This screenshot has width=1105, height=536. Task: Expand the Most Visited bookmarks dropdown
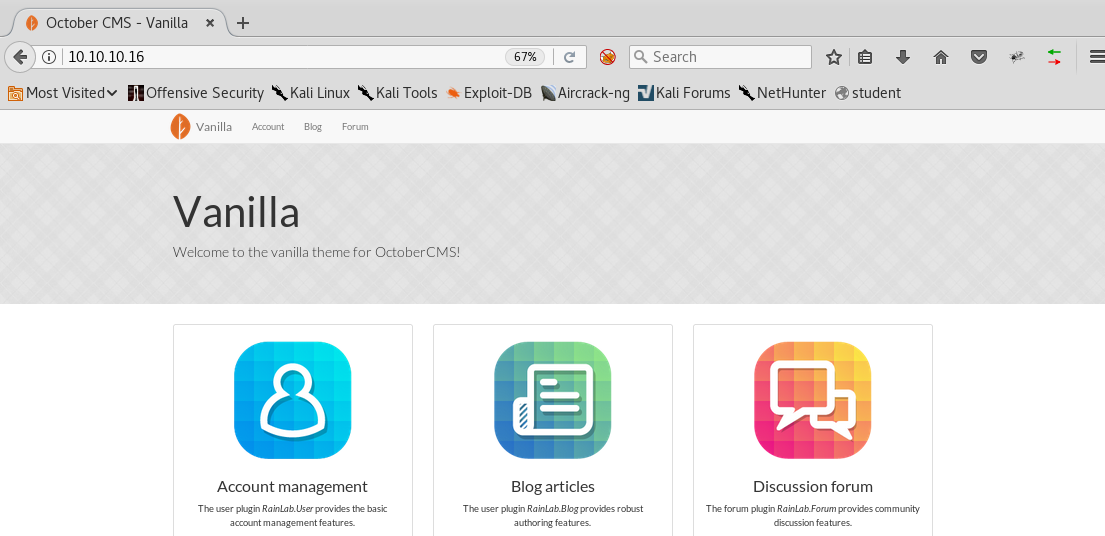tap(63, 93)
